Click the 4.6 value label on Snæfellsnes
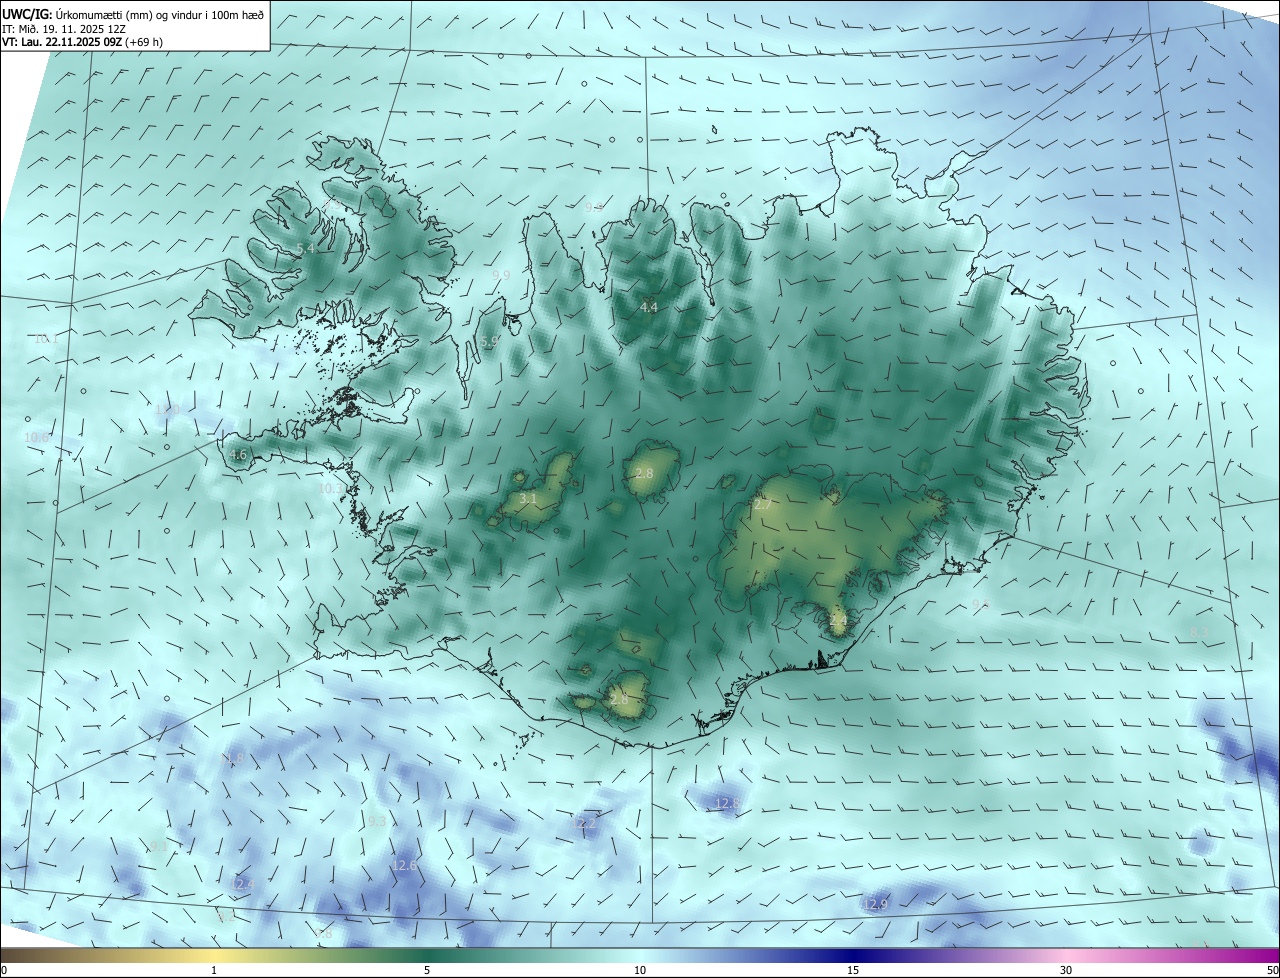Viewport: 1280px width, 978px height. (x=238, y=454)
